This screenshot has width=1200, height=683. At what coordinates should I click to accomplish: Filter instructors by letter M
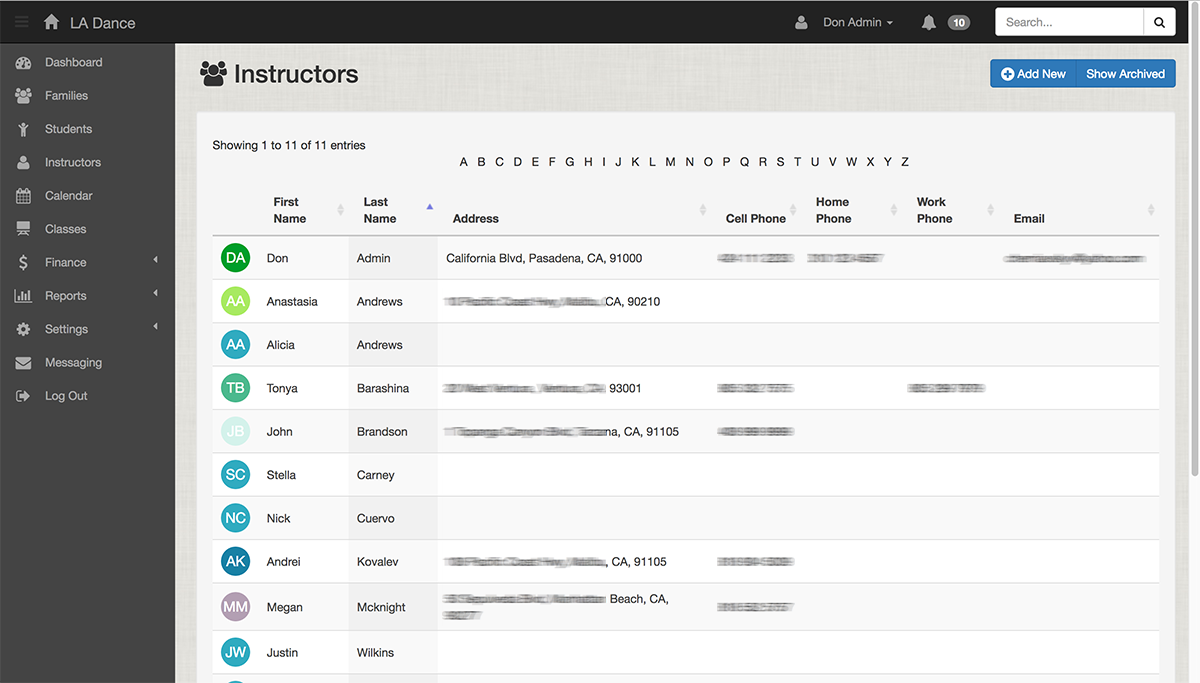pyautogui.click(x=670, y=162)
